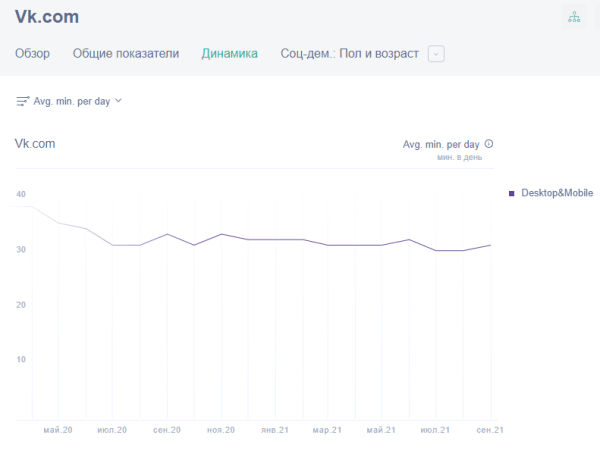The height and width of the screenshot is (457, 600).
Task: Click the filter lines icon above the chart
Action: [23, 101]
